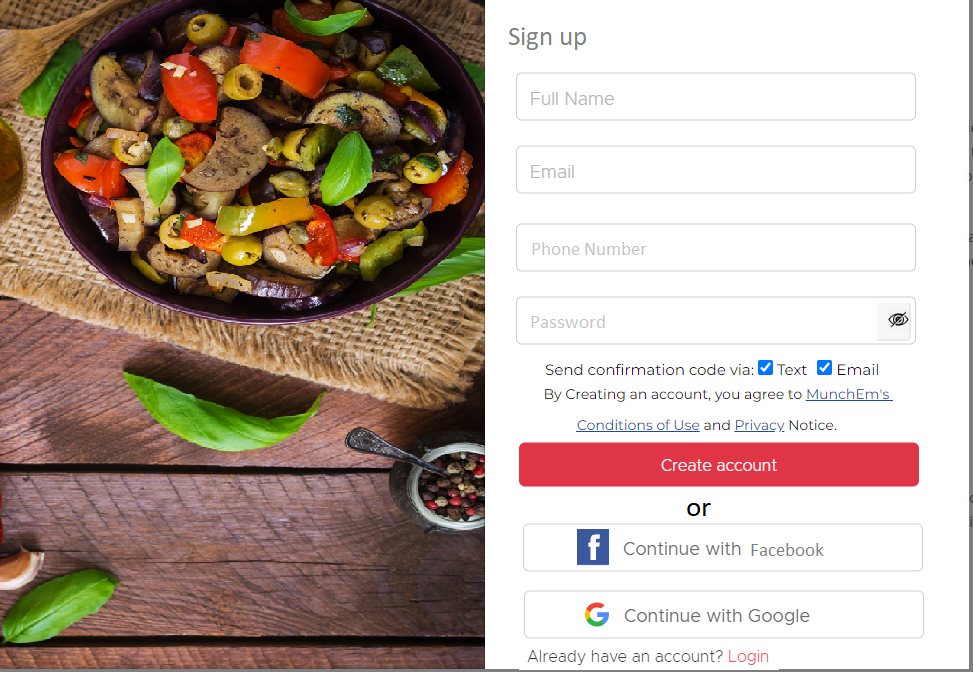Click the Facebook logo icon
Viewport: 973px width, 675px height.
(593, 547)
